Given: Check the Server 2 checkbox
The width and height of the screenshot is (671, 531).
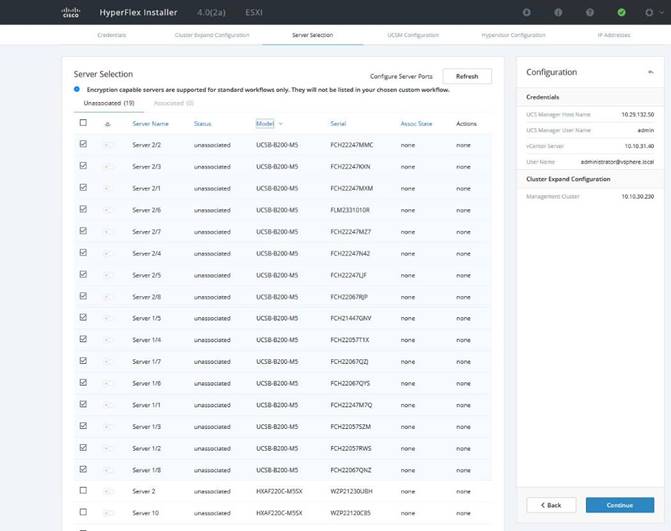Looking at the screenshot, I should click(x=83, y=490).
